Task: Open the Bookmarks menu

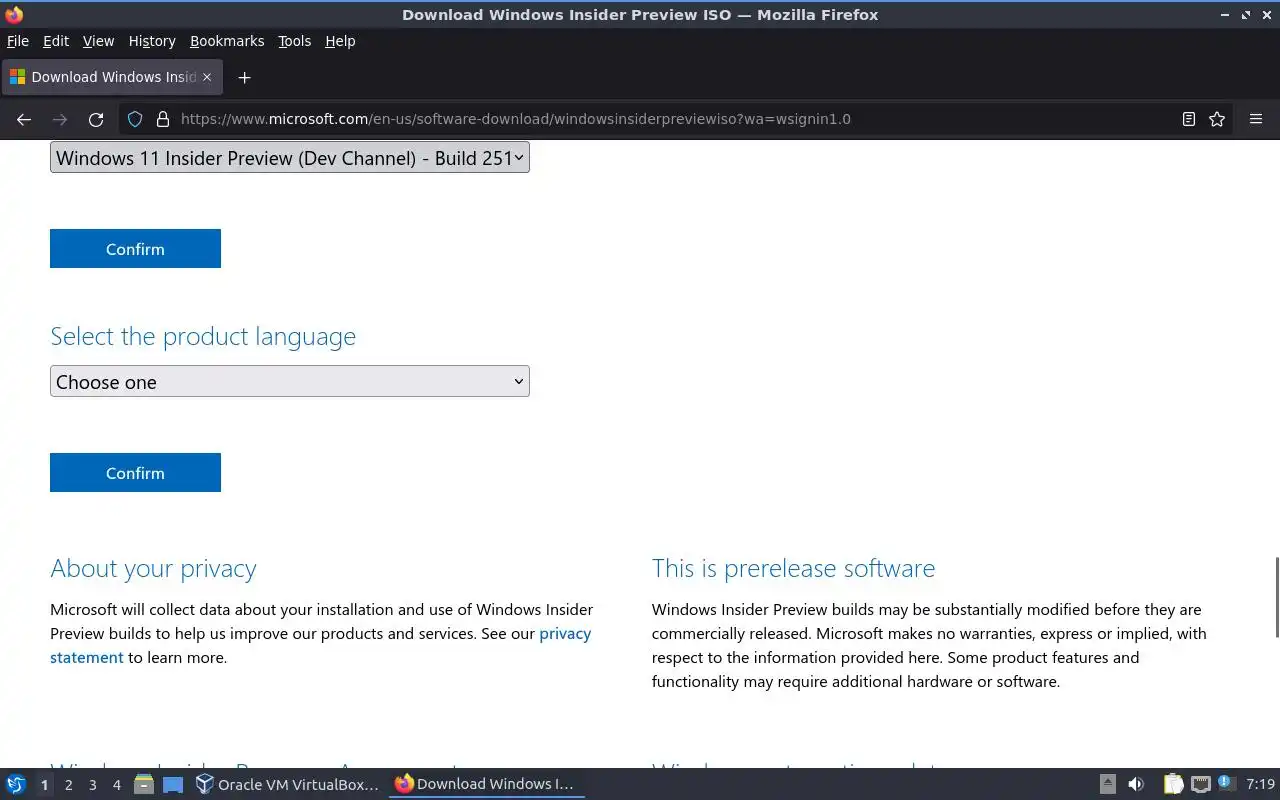Action: pyautogui.click(x=227, y=41)
